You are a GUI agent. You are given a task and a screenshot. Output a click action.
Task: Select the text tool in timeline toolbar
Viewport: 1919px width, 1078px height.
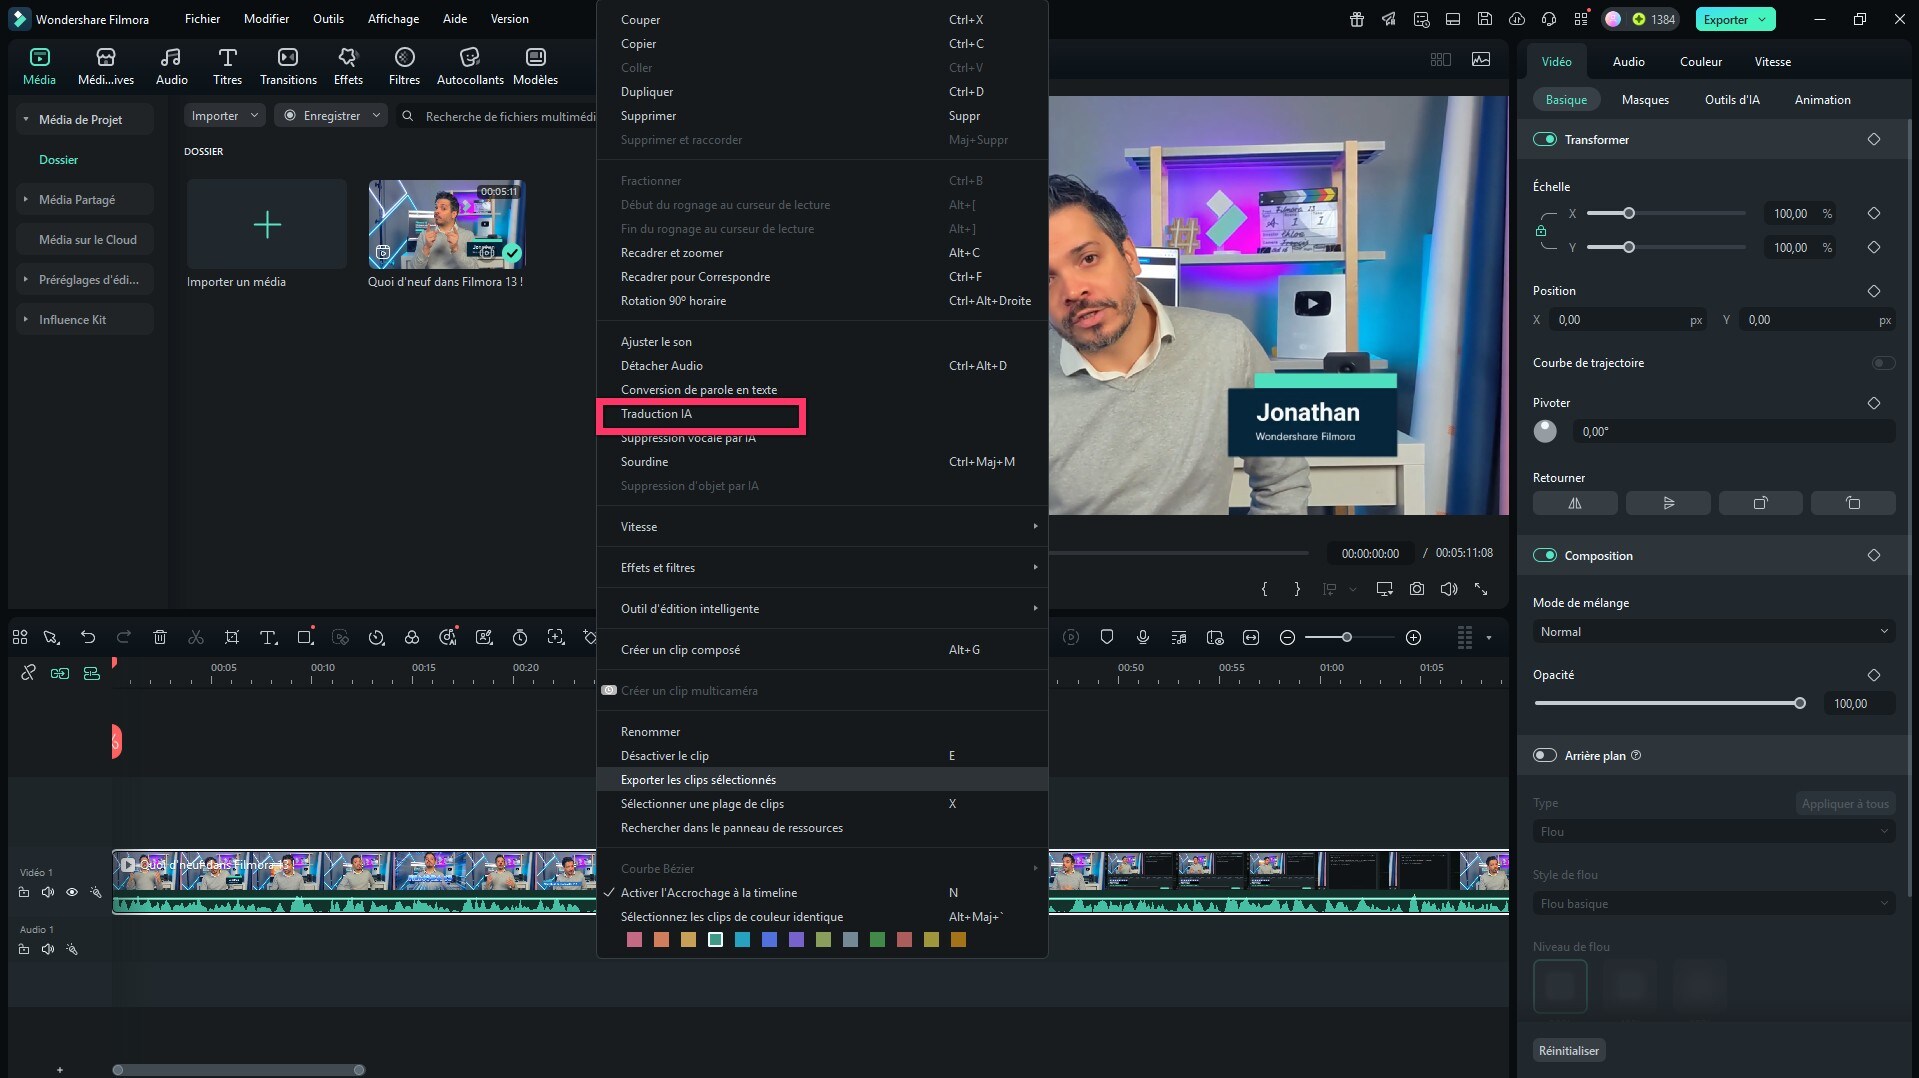(268, 637)
